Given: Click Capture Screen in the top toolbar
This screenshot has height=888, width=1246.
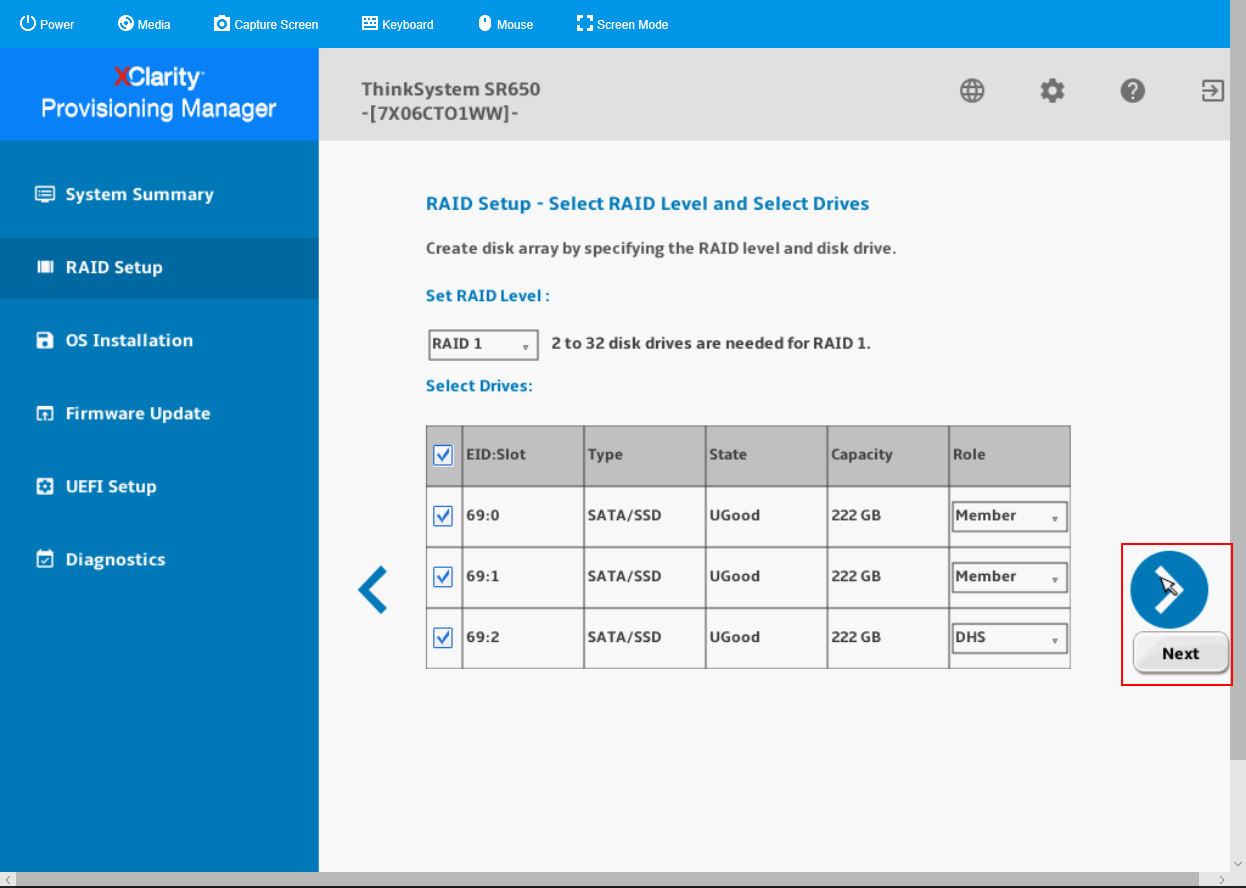Looking at the screenshot, I should 266,24.
